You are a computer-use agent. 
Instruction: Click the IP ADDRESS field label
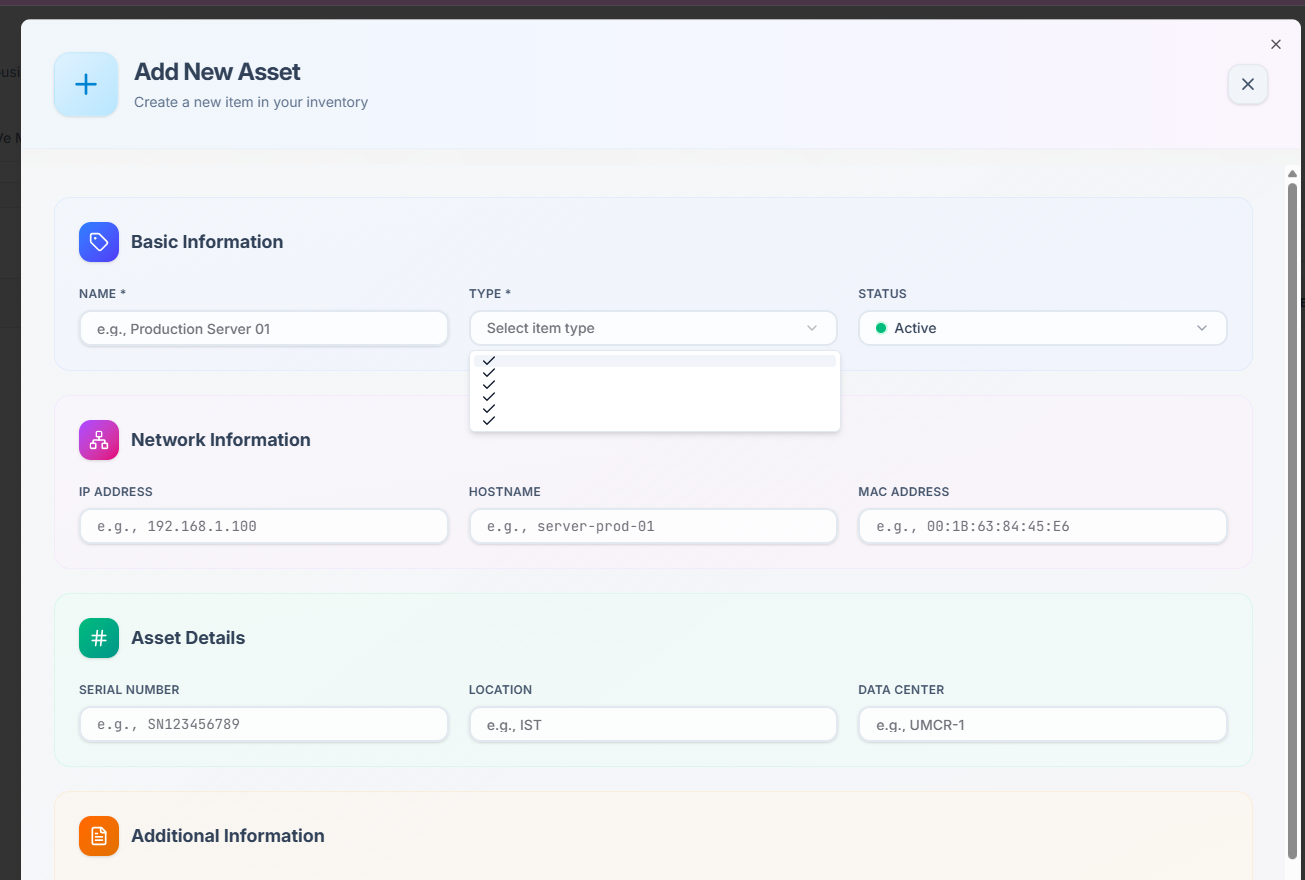(116, 492)
